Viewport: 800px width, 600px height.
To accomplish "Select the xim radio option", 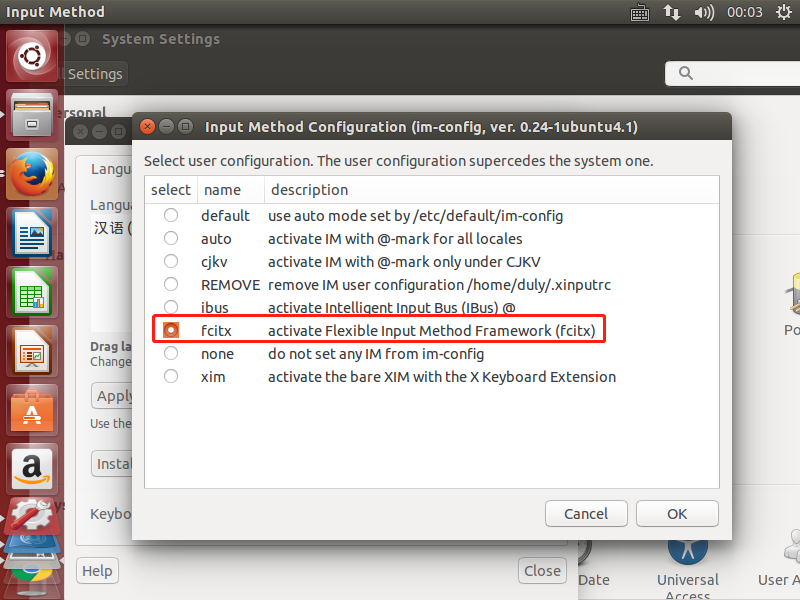I will click(171, 377).
